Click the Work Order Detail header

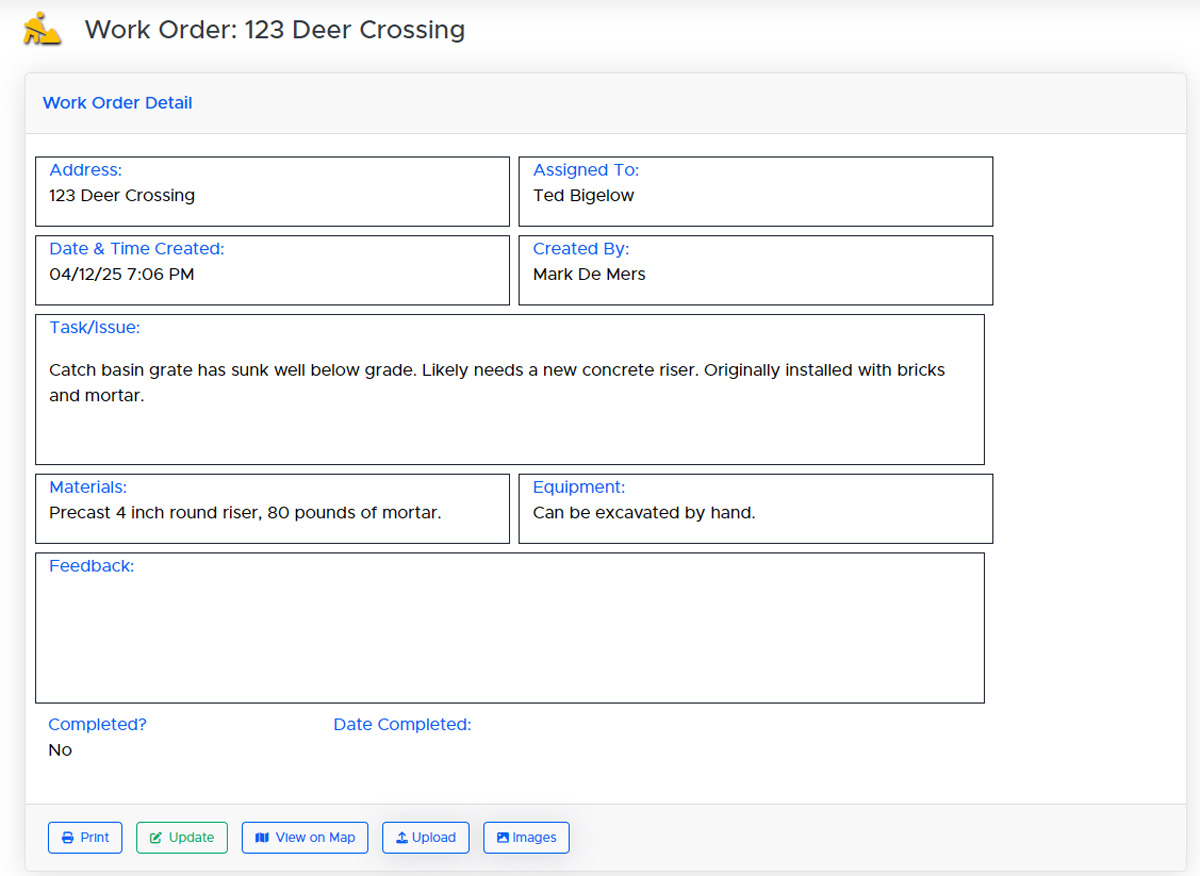pyautogui.click(x=117, y=103)
